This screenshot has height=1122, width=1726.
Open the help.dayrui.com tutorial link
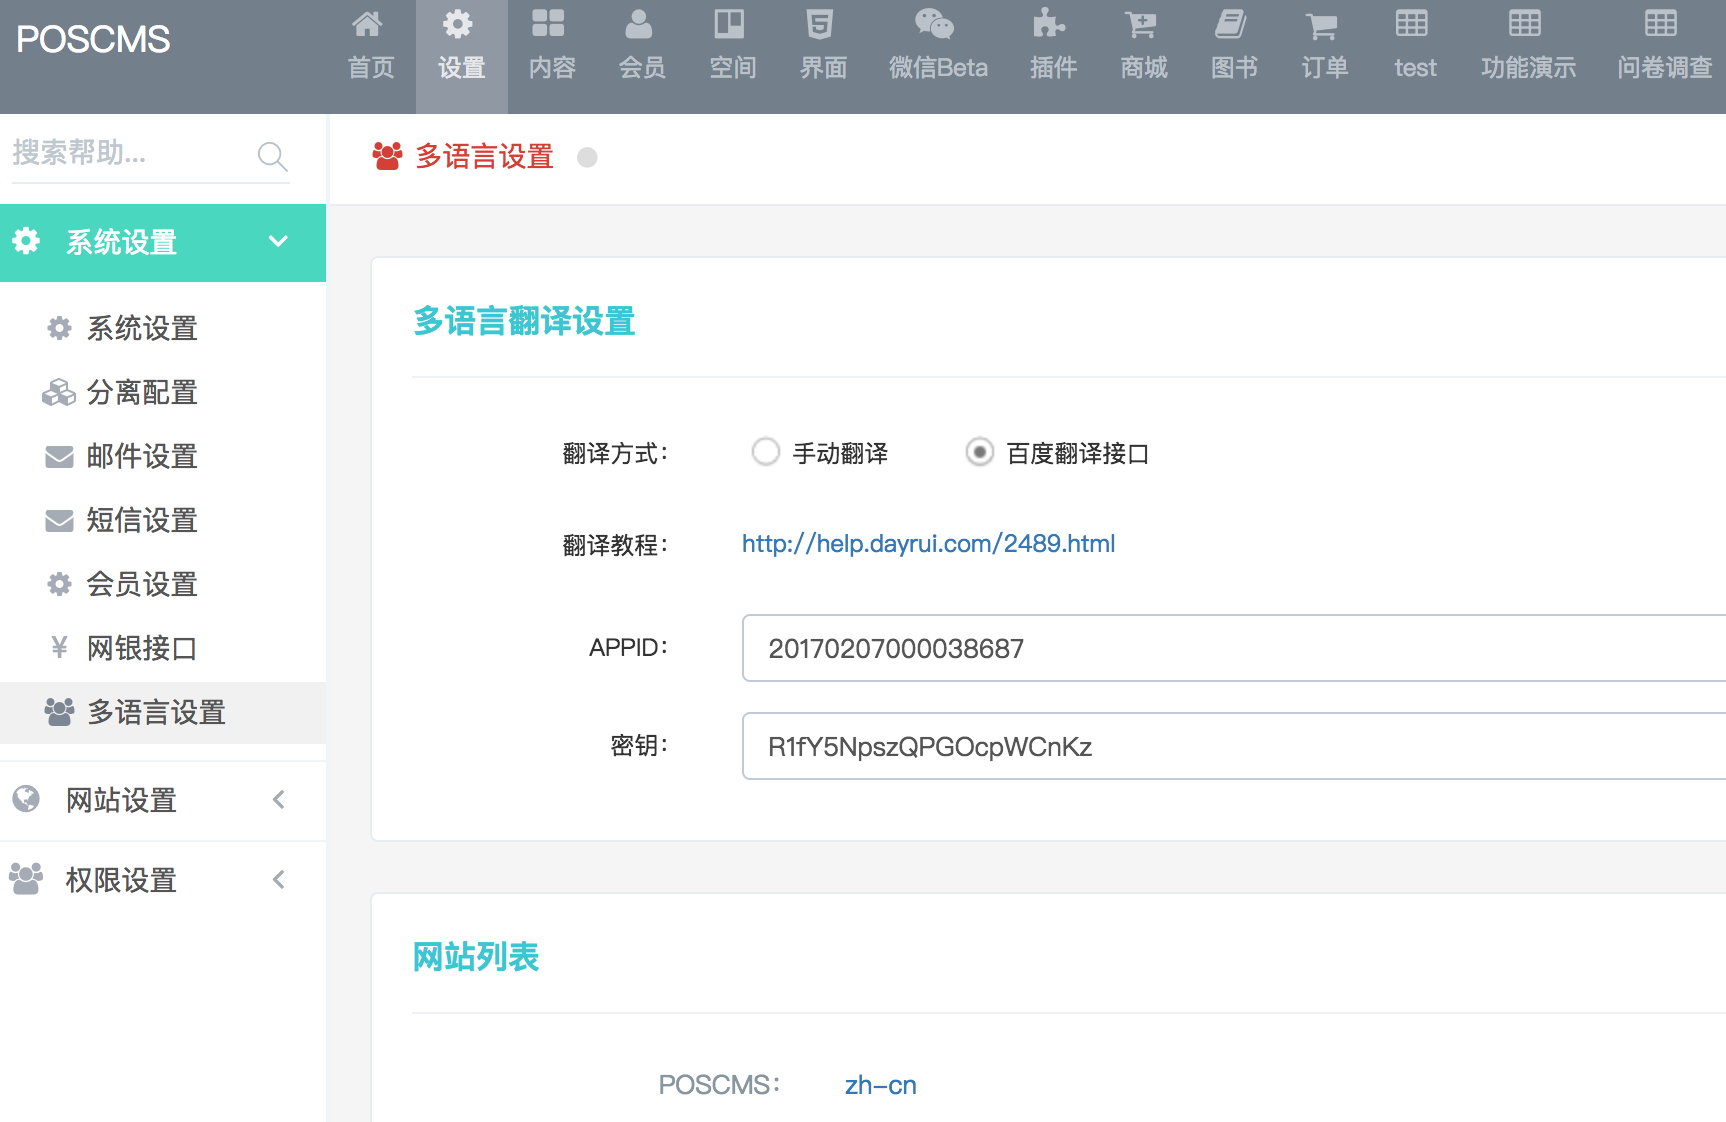click(928, 543)
